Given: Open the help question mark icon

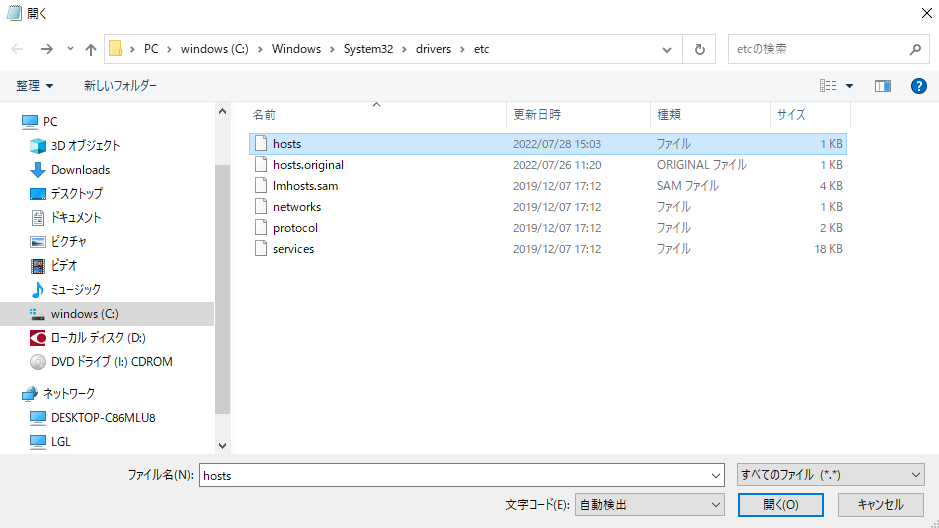Looking at the screenshot, I should pos(919,86).
